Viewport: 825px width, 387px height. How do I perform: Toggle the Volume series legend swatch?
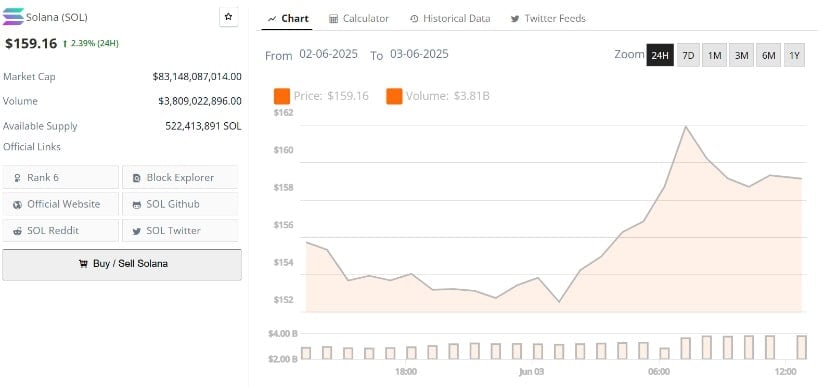pos(394,96)
